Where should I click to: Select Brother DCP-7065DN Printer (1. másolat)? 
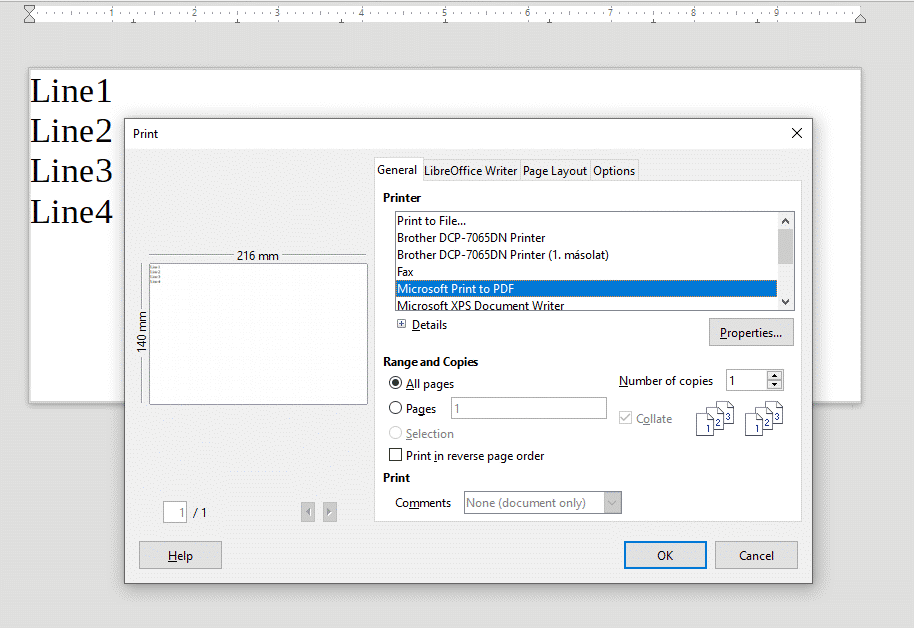[x=586, y=255]
